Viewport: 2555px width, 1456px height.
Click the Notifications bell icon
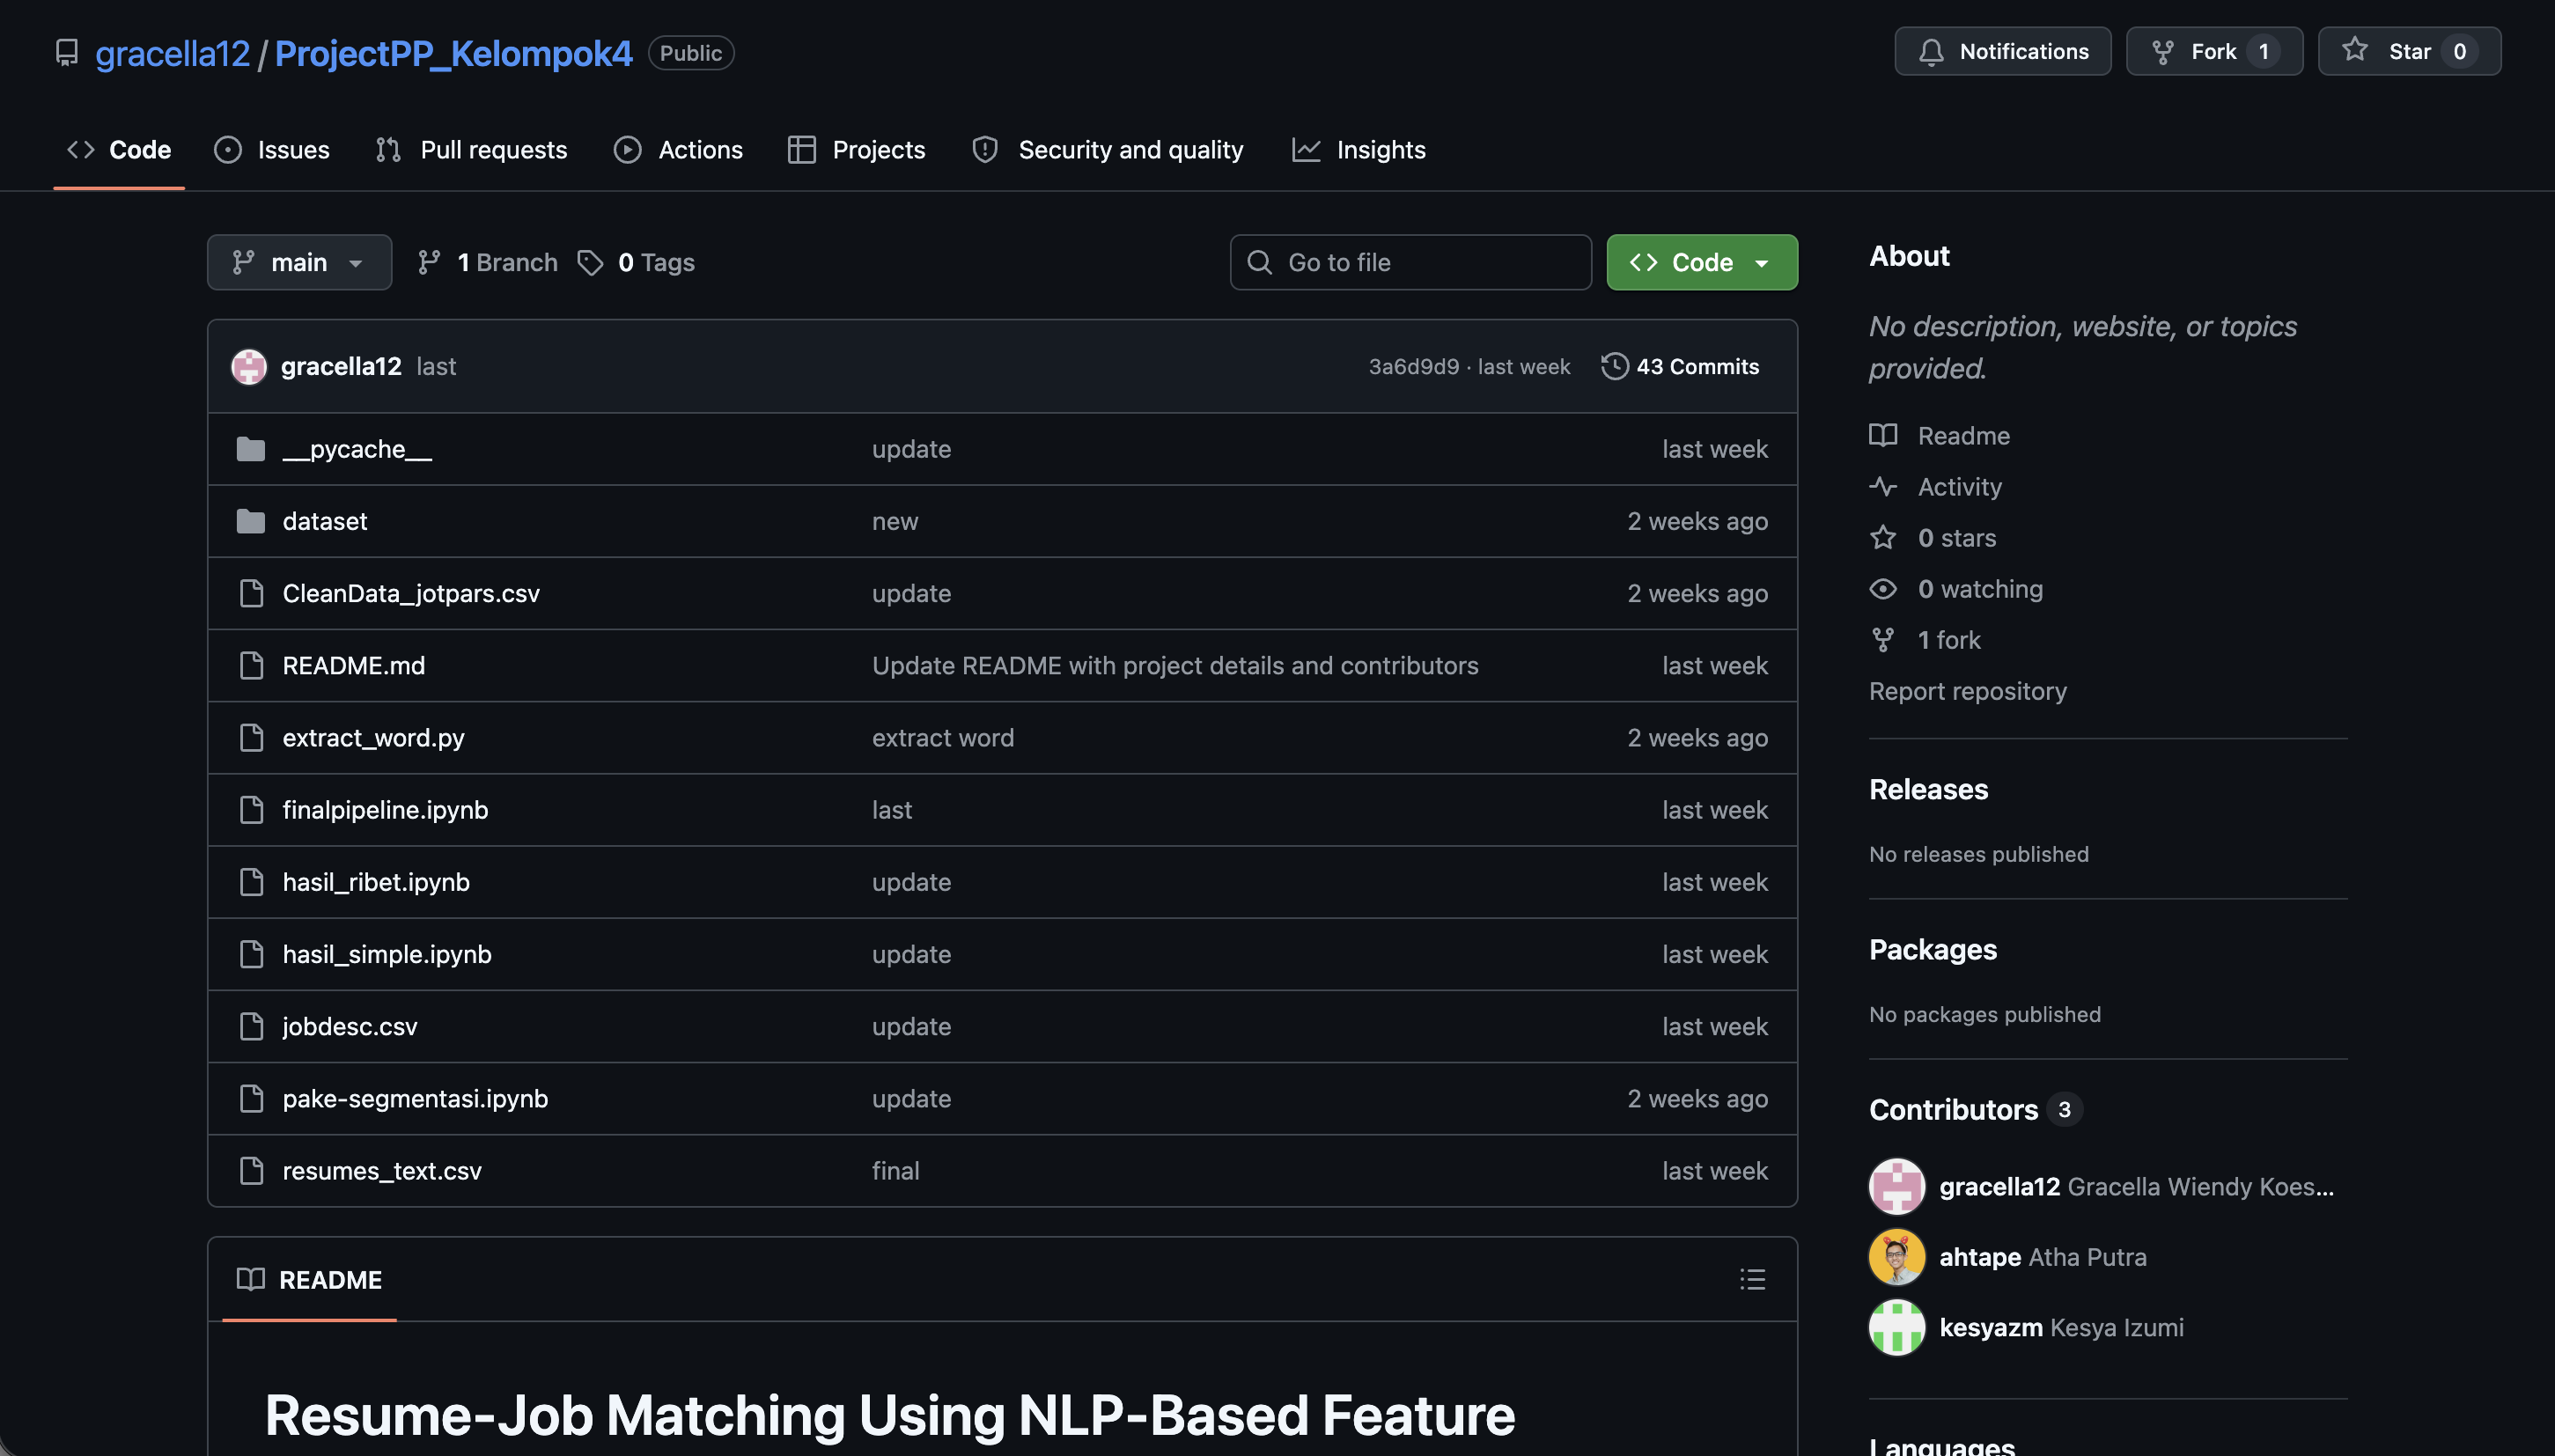point(1931,52)
